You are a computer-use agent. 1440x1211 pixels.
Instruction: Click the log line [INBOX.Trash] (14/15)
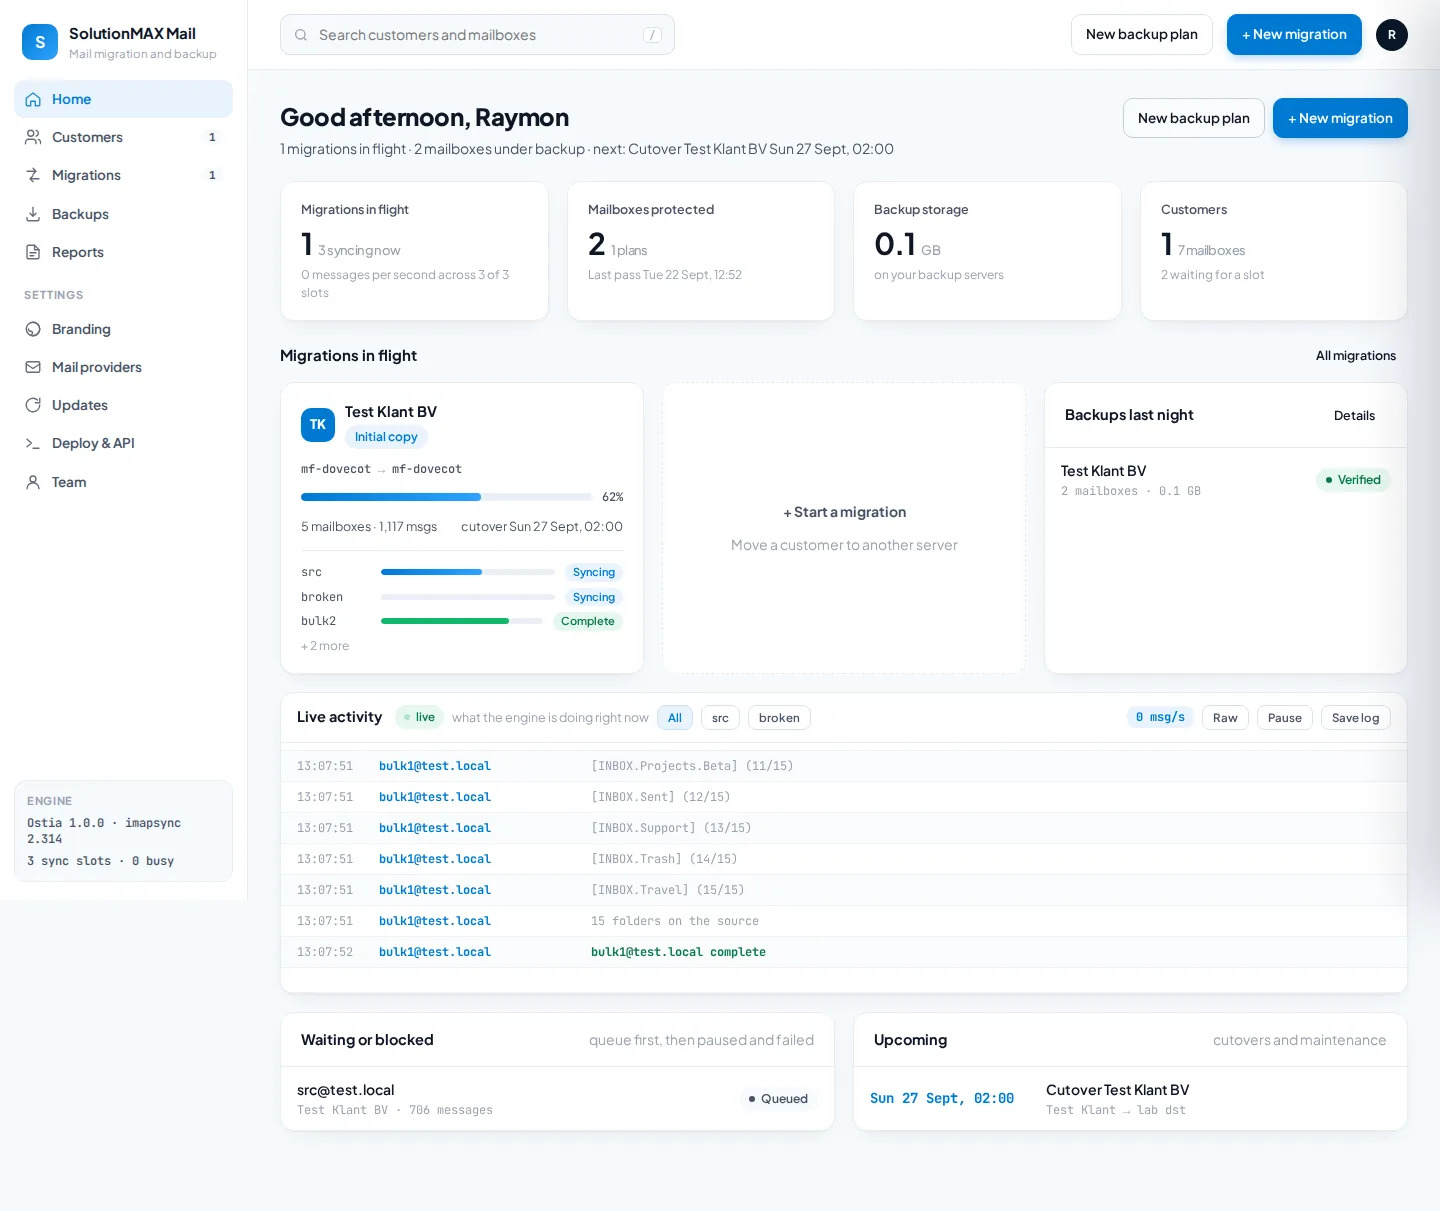843,859
